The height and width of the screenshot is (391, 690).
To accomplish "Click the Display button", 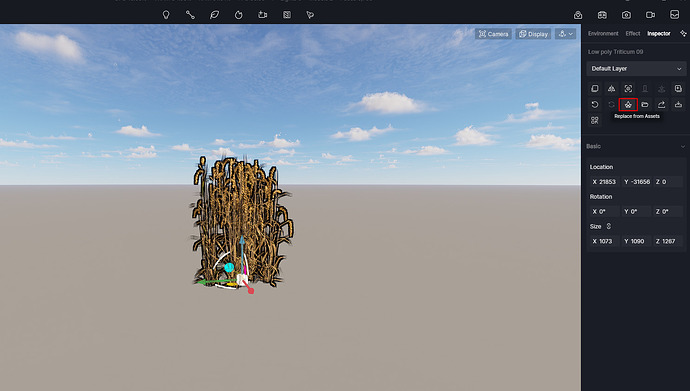I will [533, 34].
